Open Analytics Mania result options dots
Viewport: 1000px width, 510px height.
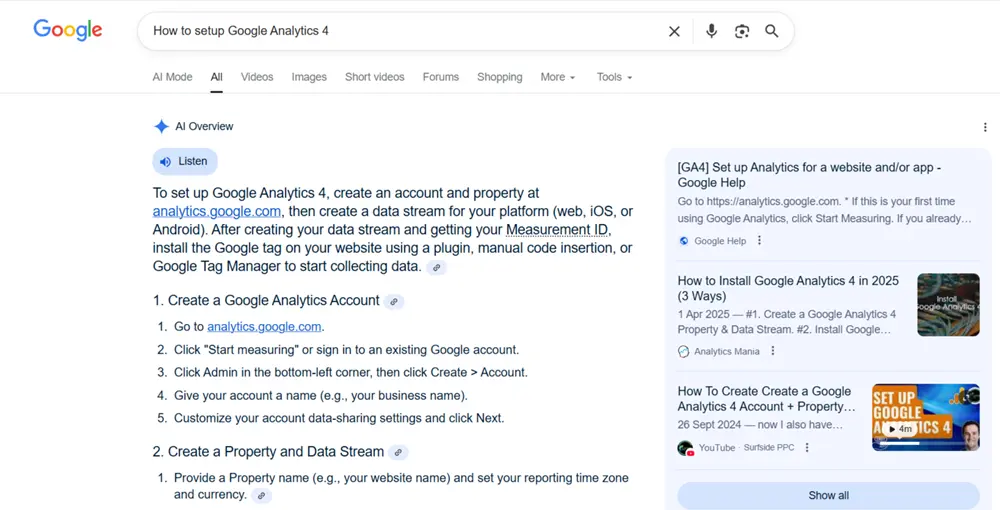tap(773, 351)
